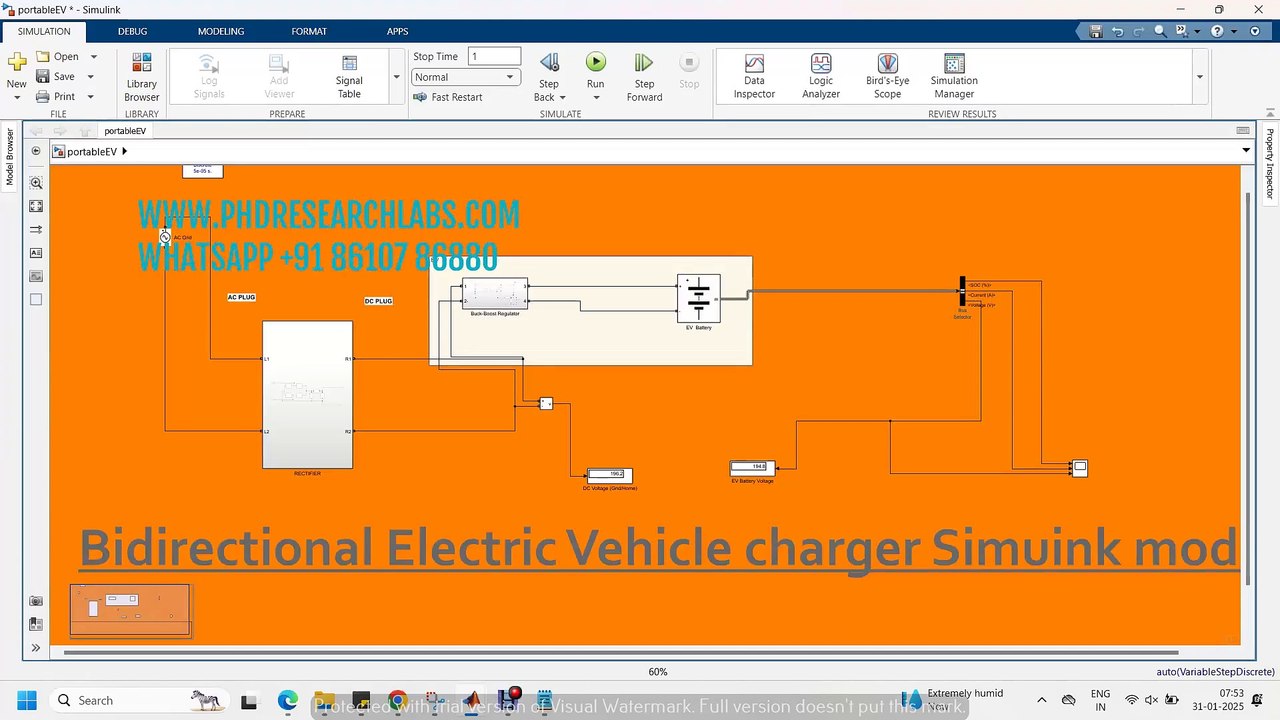Open the Simulation Manager
The image size is (1280, 720).
pyautogui.click(x=954, y=77)
